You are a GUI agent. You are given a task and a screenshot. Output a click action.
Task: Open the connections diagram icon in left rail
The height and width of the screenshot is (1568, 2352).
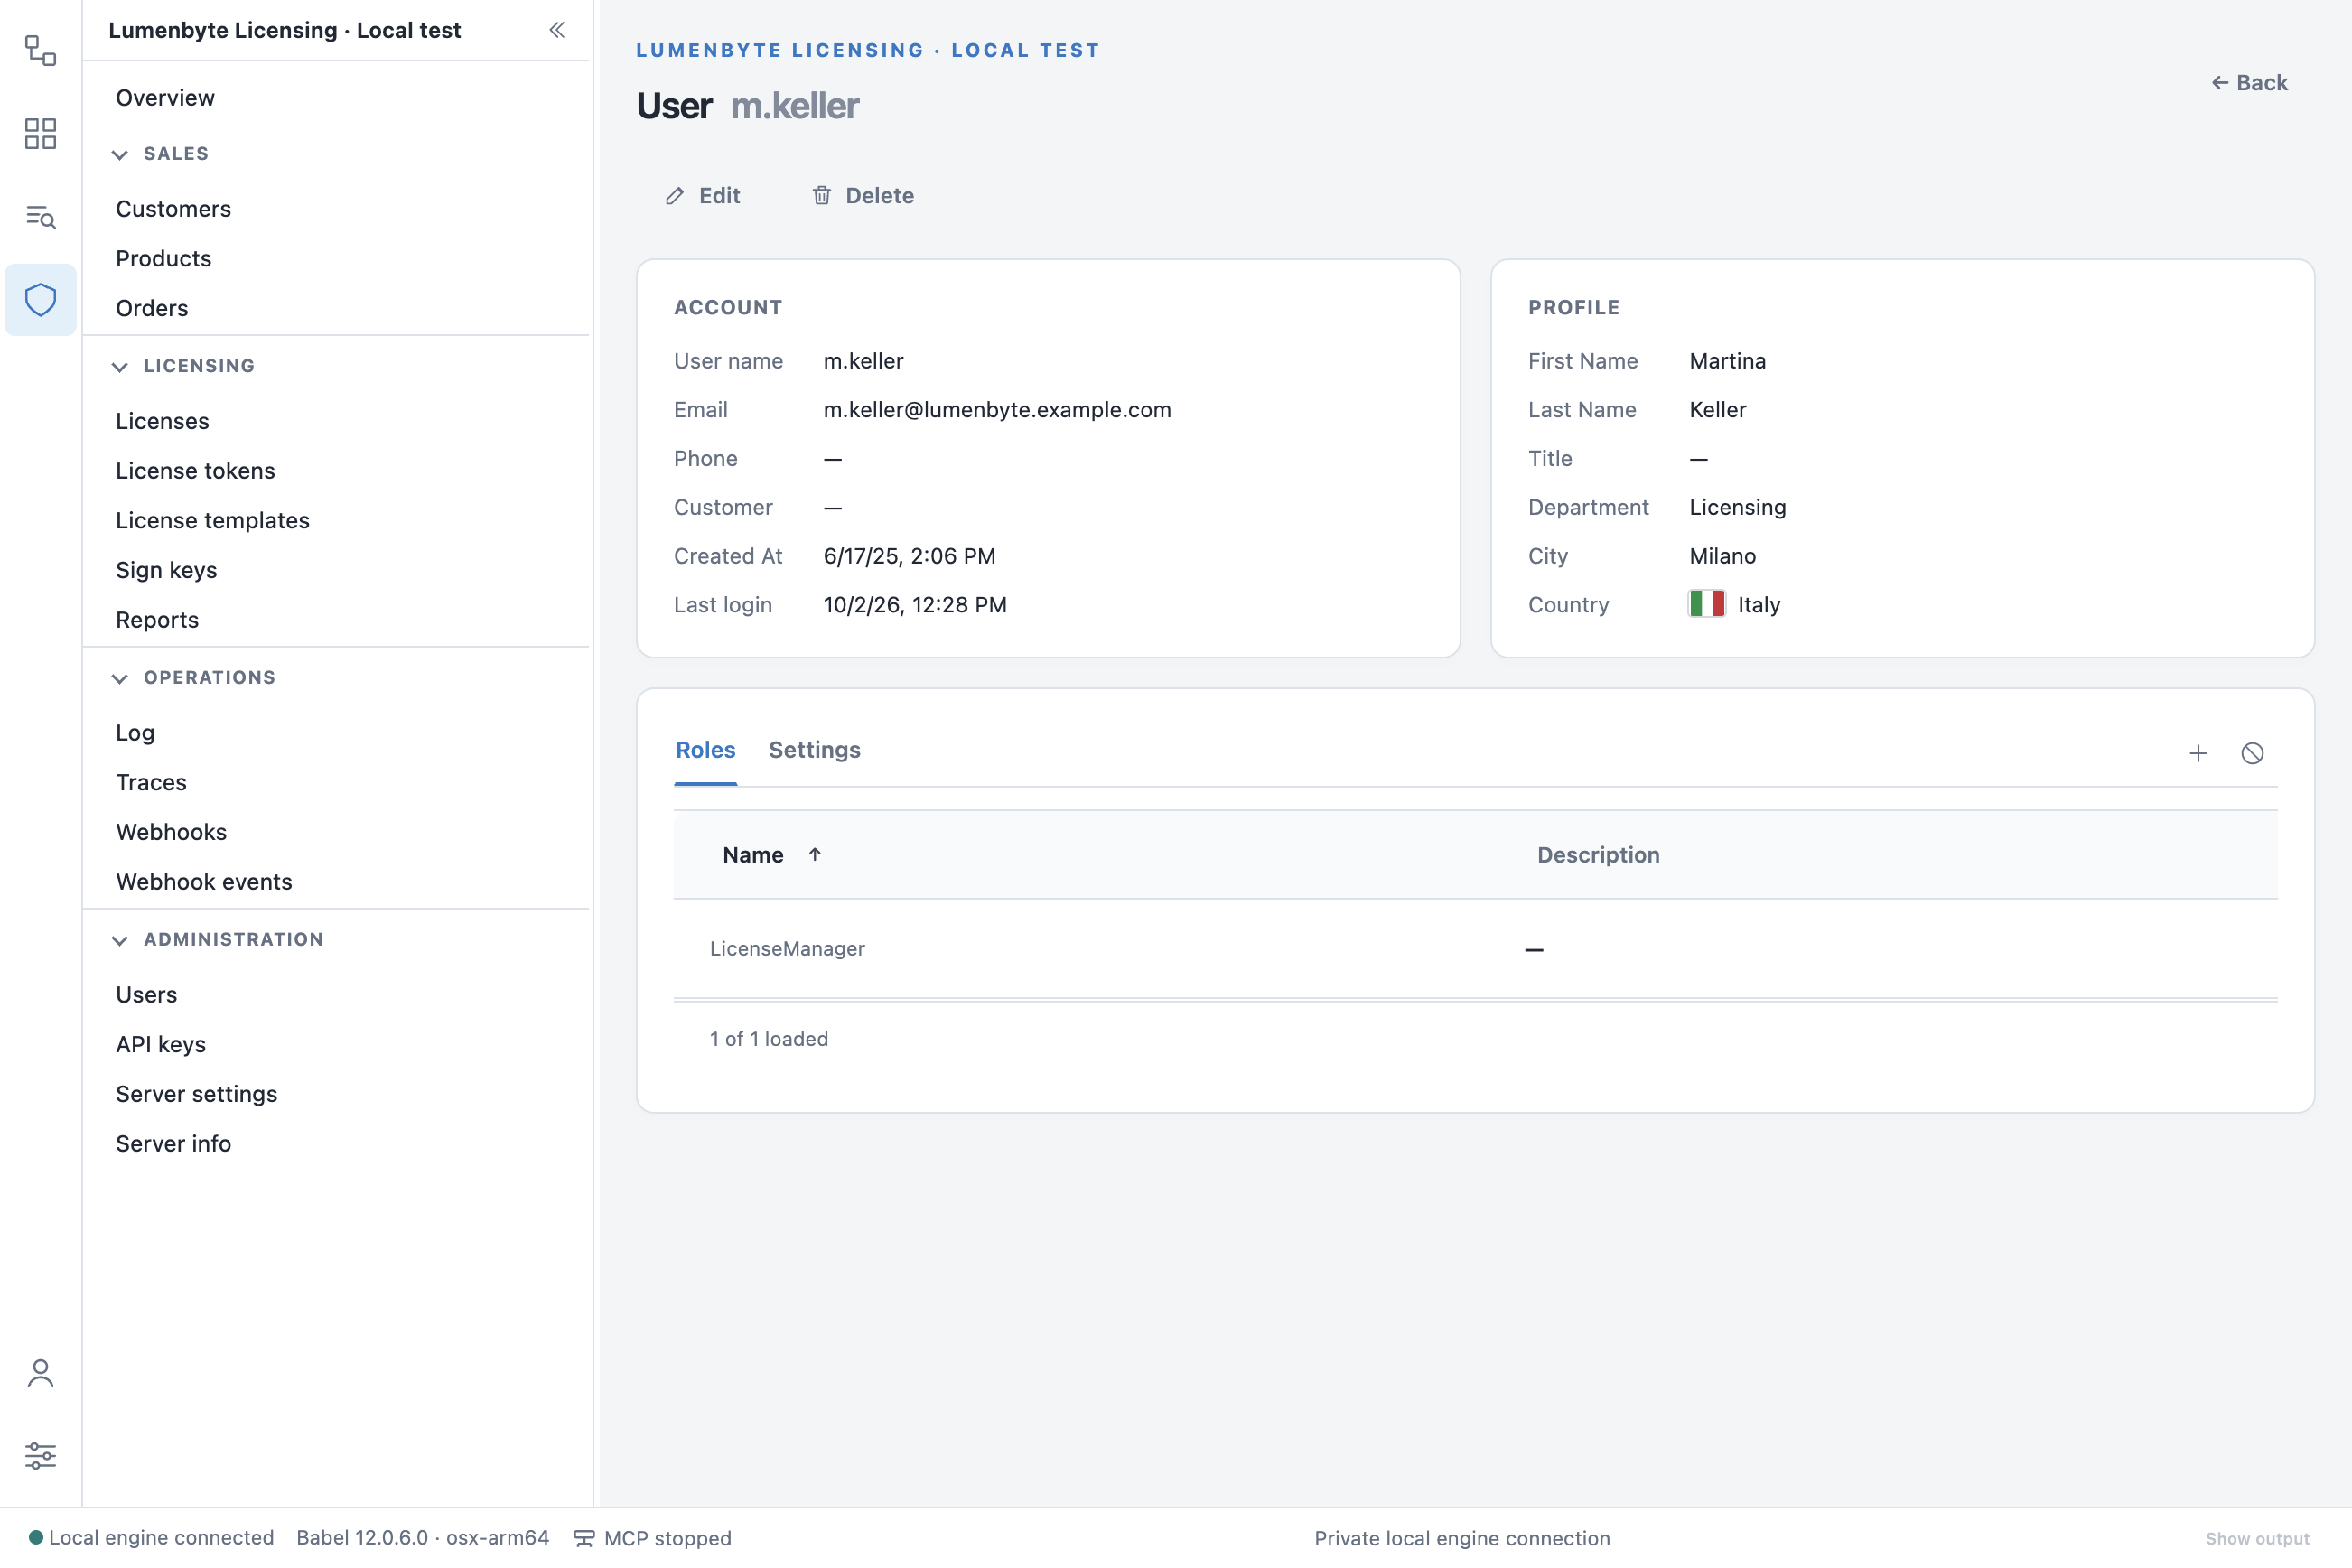pos(40,50)
